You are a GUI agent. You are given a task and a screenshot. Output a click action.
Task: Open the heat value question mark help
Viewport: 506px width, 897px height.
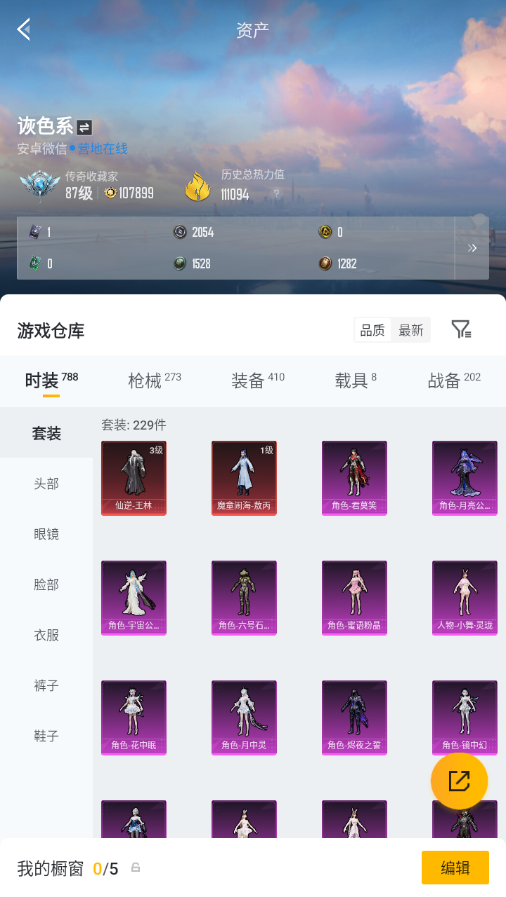(x=277, y=194)
